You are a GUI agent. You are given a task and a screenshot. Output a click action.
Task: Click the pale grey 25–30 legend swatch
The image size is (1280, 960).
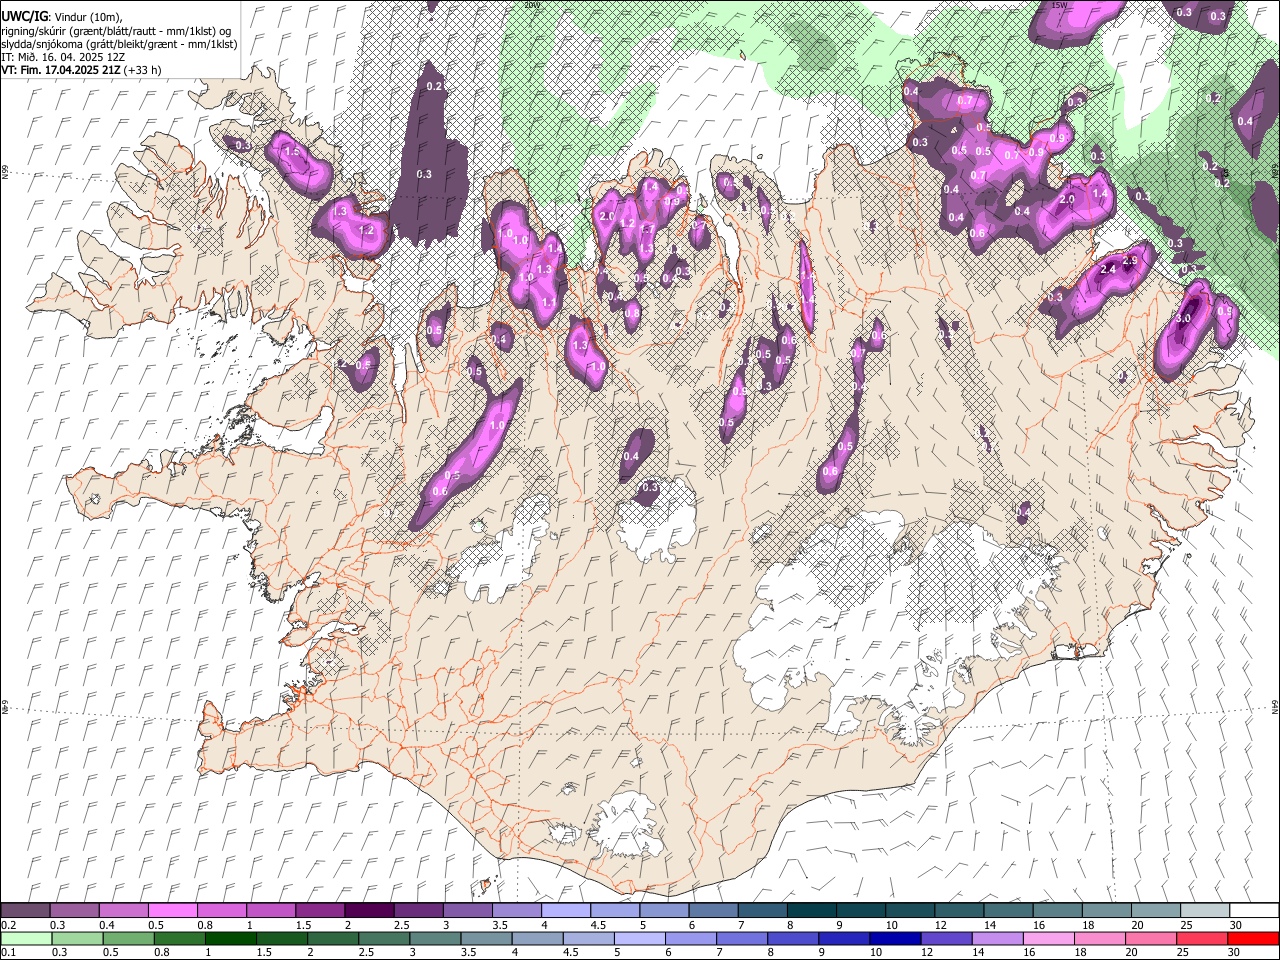pyautogui.click(x=1205, y=911)
